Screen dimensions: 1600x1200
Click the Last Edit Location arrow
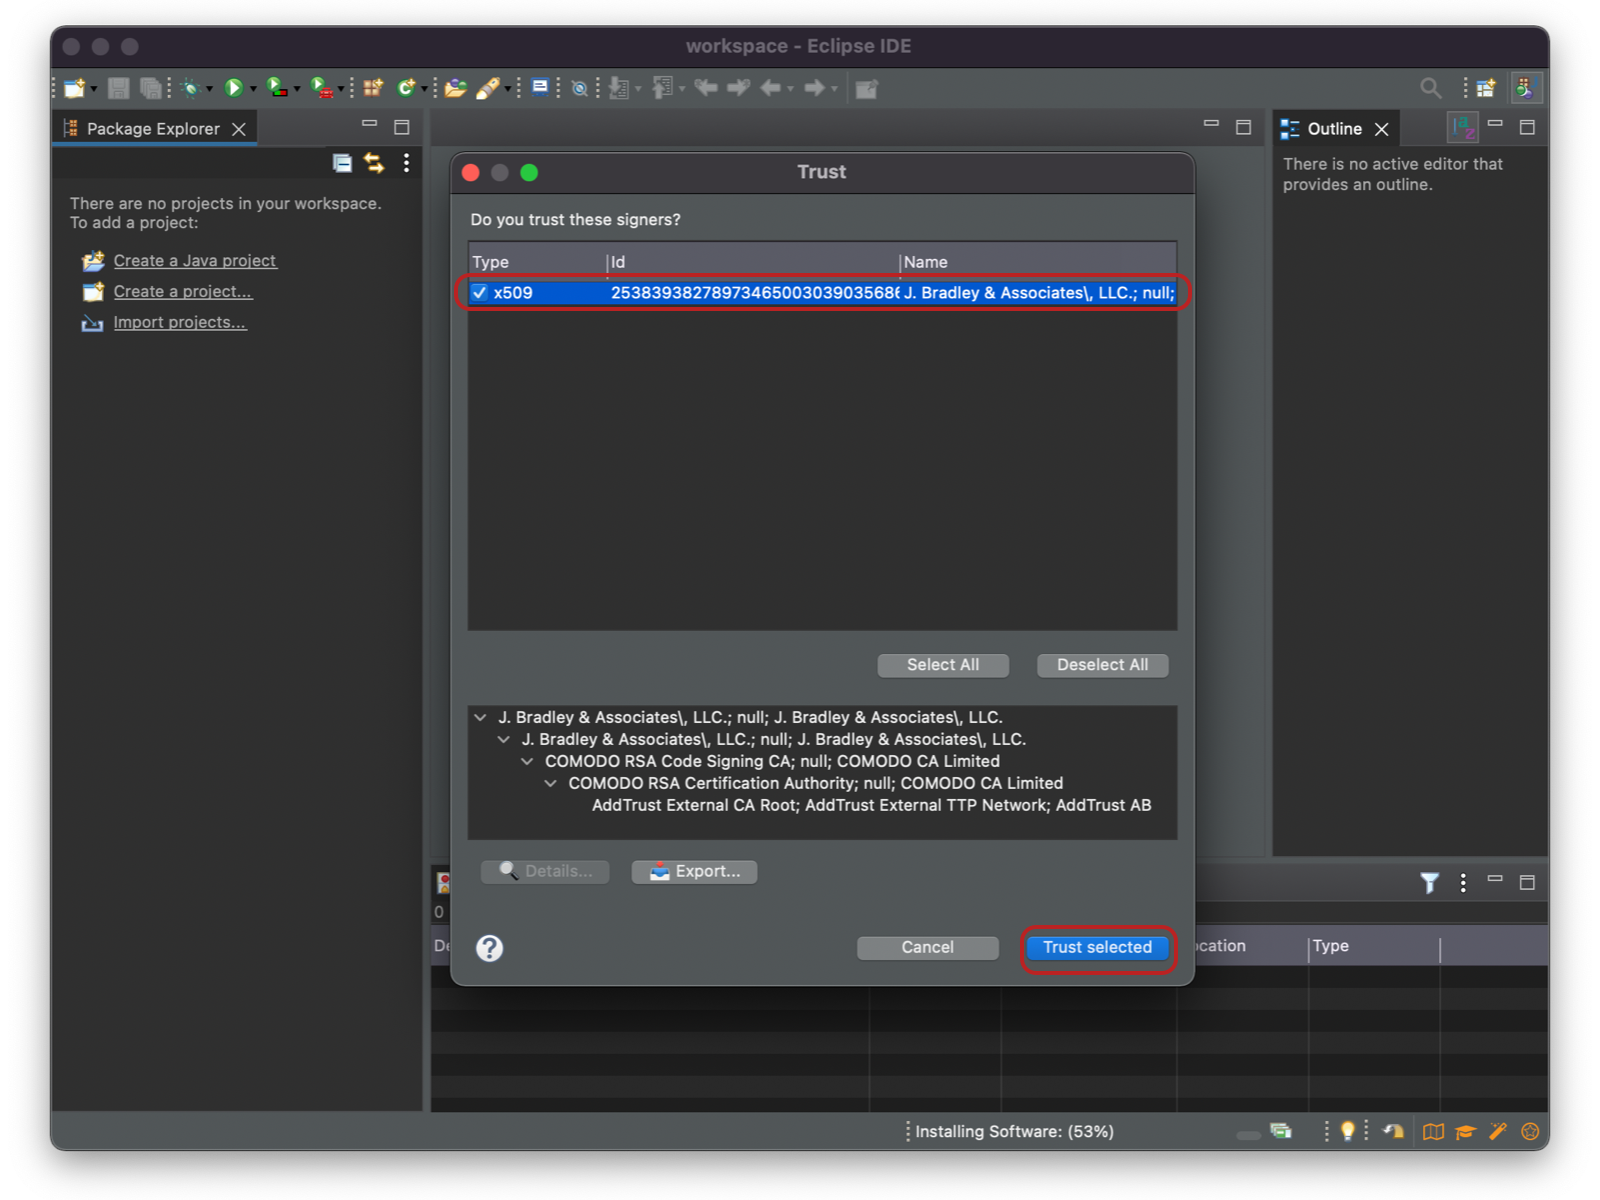706,88
